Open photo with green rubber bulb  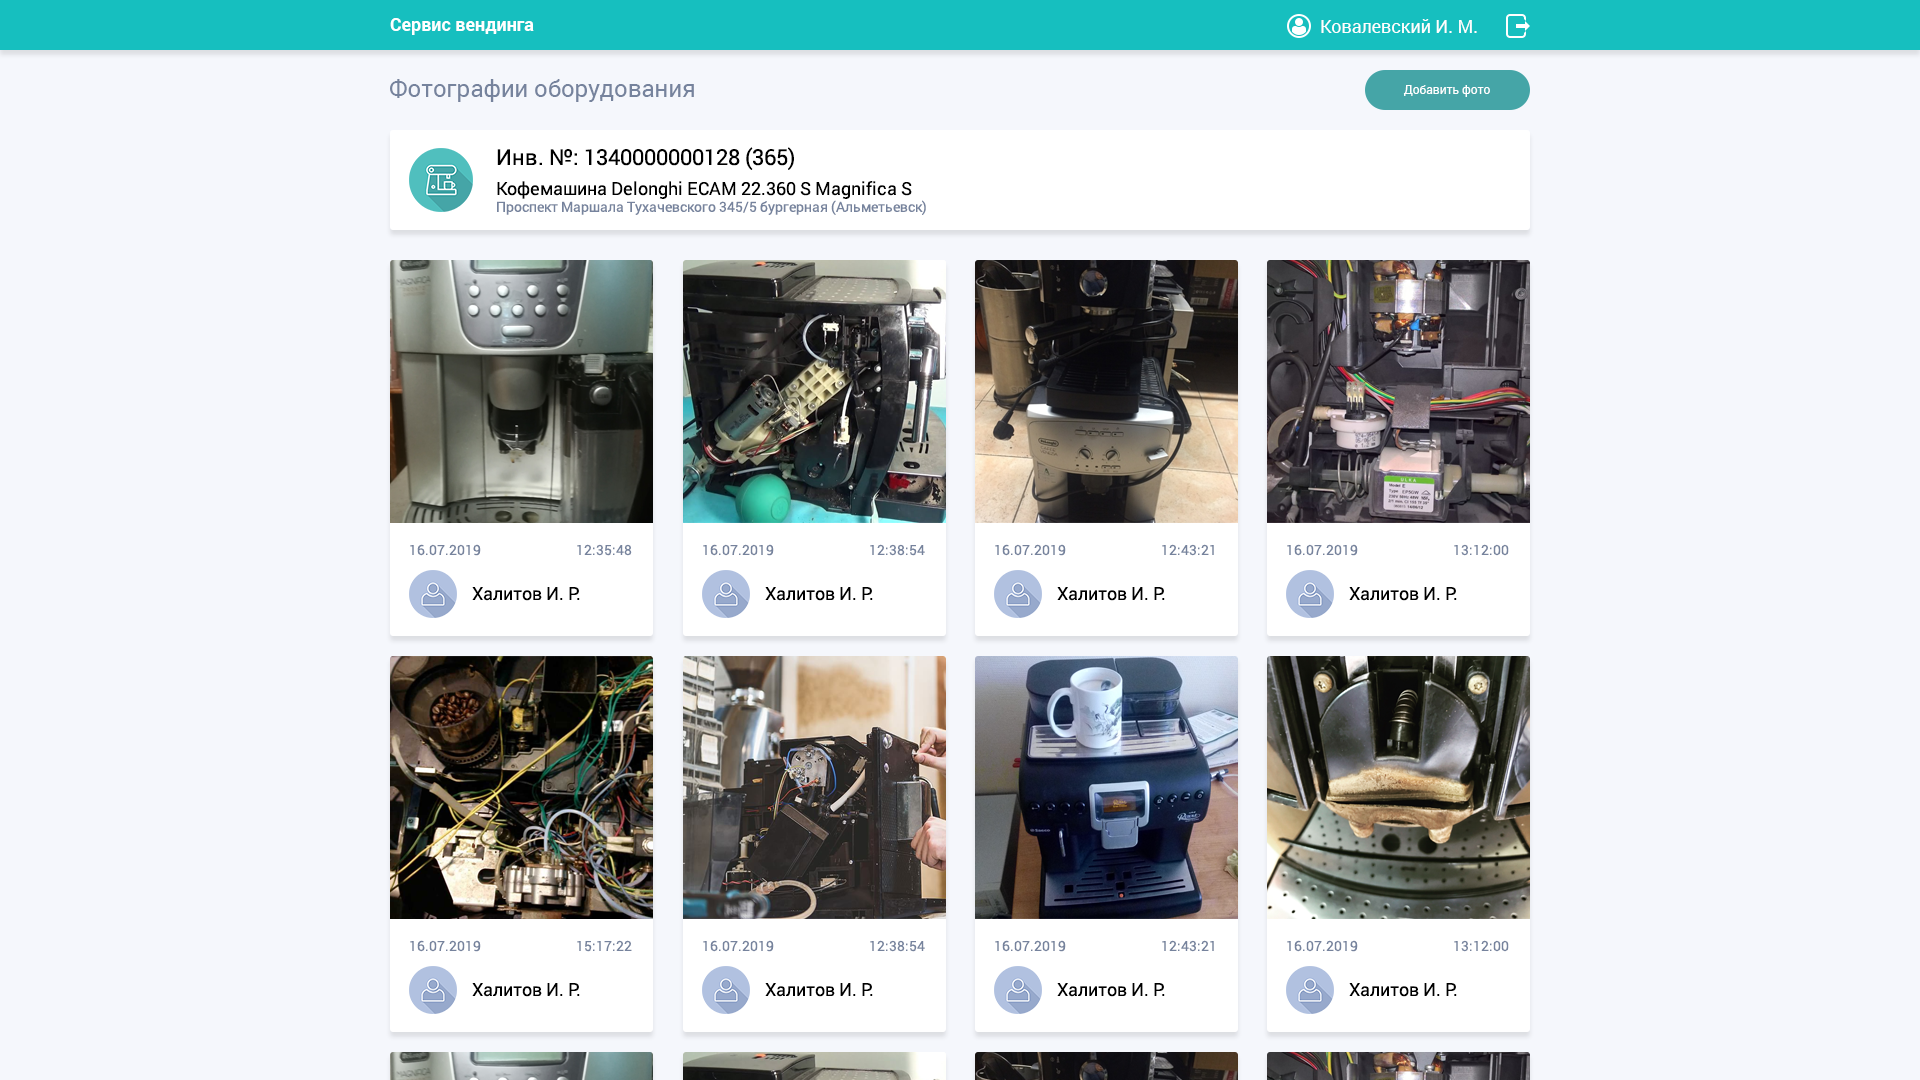click(x=814, y=391)
